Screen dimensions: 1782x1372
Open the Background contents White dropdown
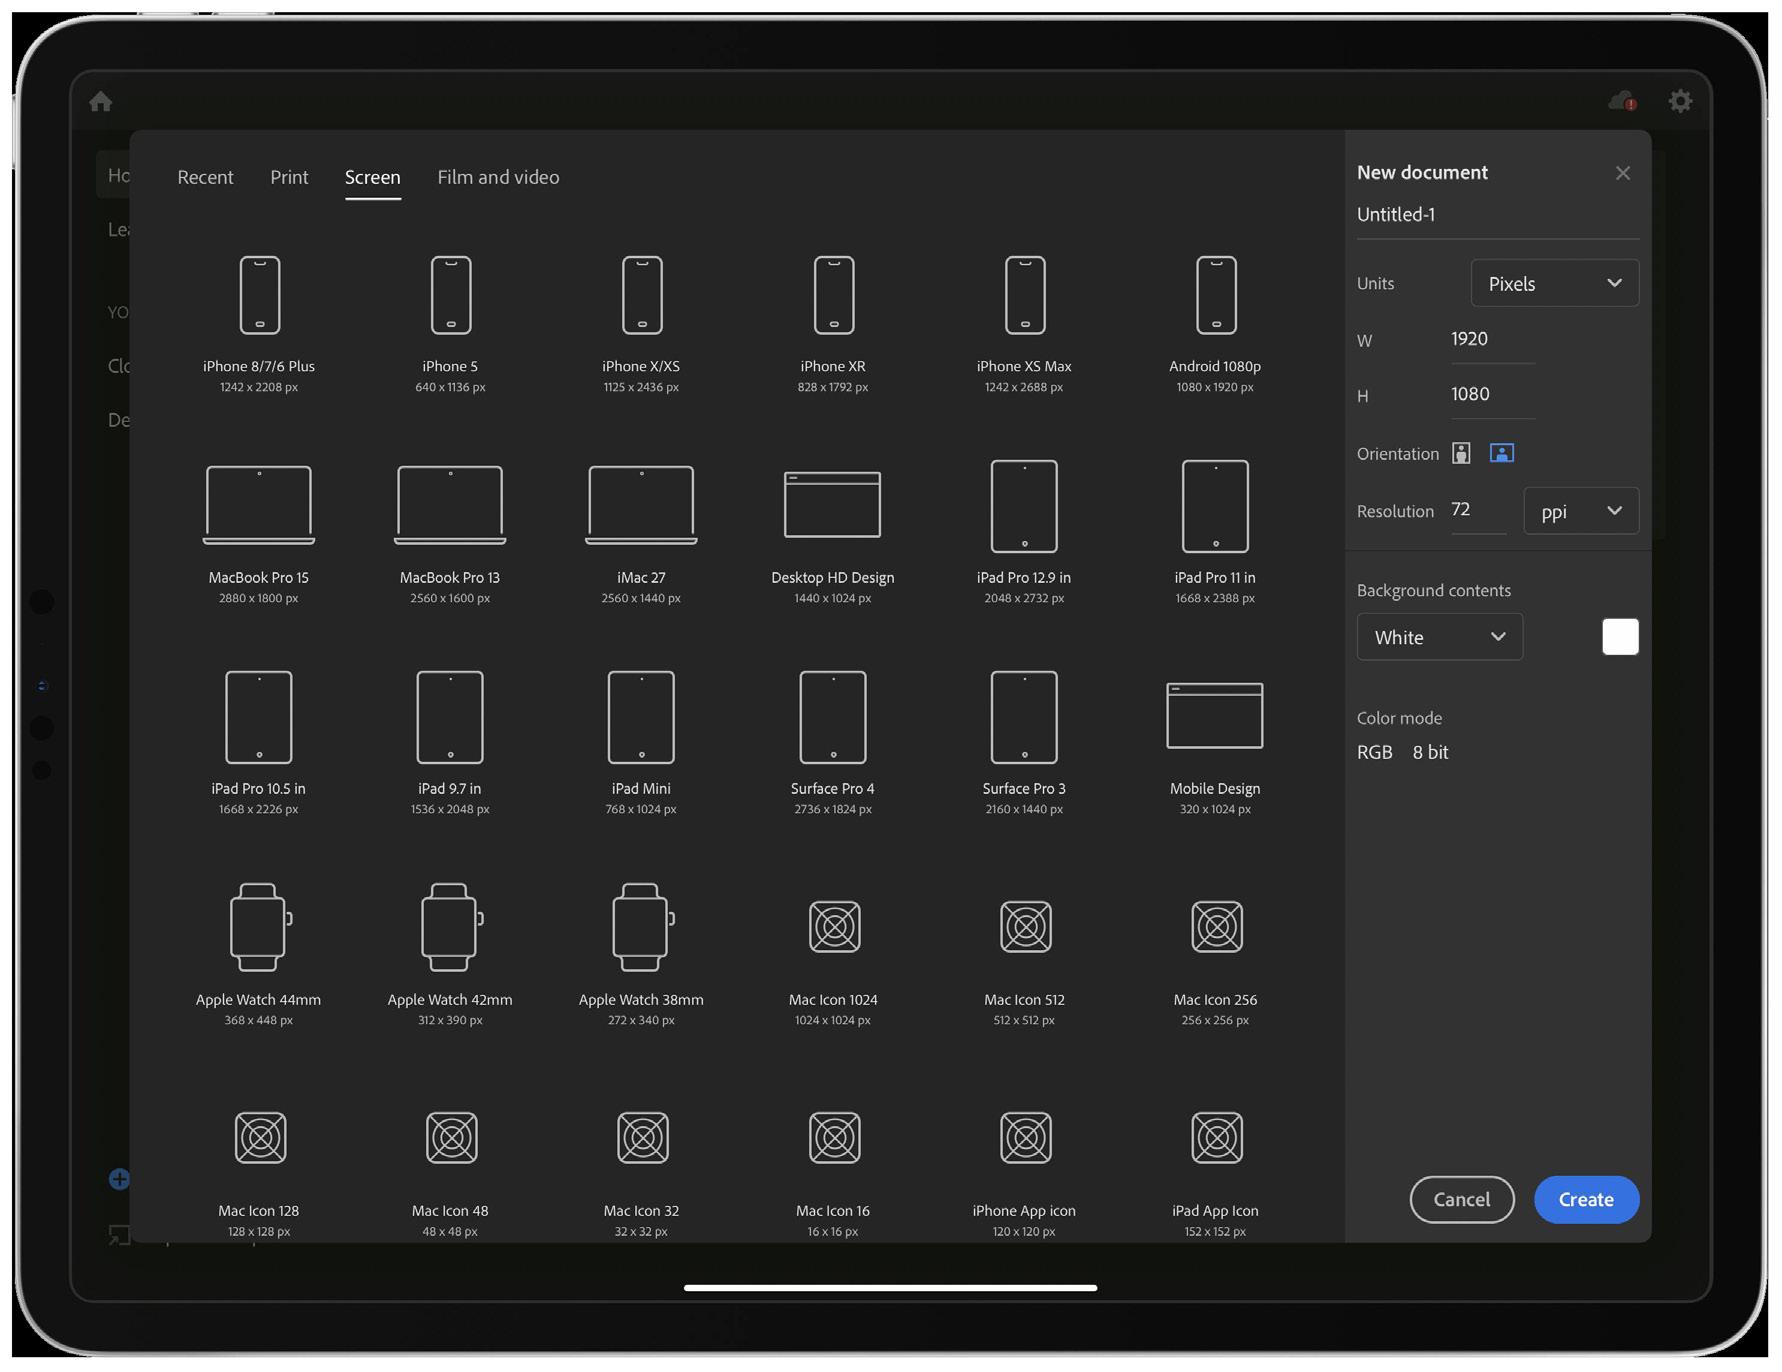pos(1439,637)
